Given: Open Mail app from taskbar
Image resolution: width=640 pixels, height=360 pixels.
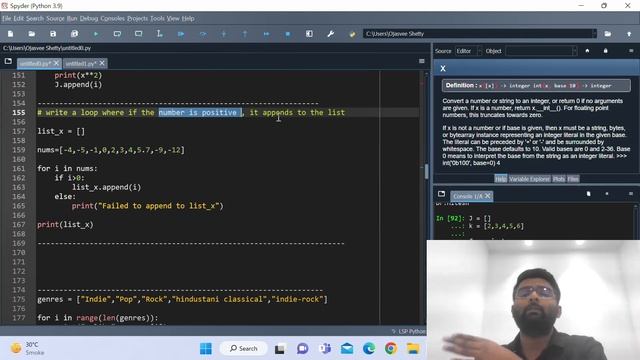Looking at the screenshot, I should pos(347,349).
